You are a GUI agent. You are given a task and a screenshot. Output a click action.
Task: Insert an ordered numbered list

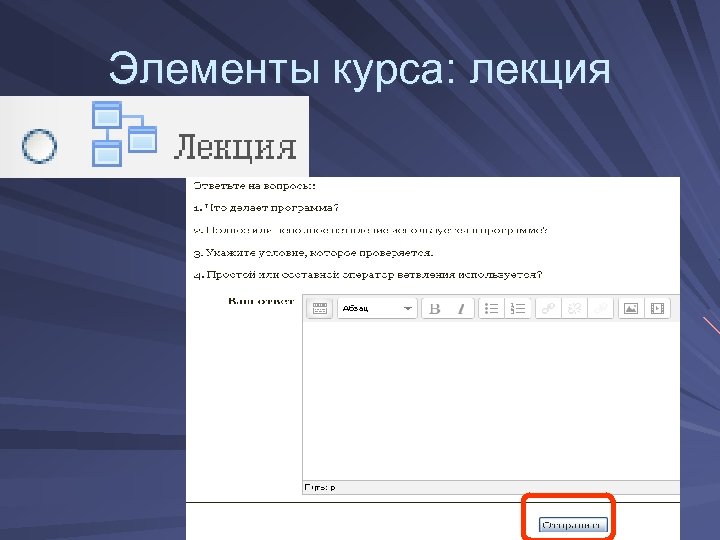[518, 308]
